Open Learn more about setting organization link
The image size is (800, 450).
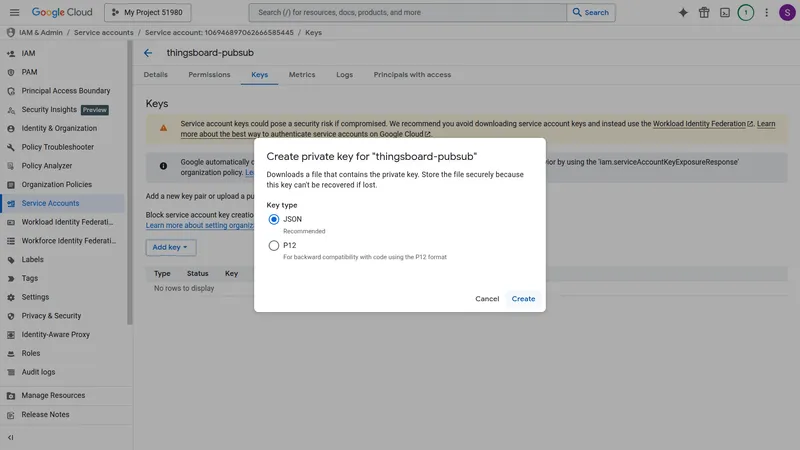pos(199,226)
